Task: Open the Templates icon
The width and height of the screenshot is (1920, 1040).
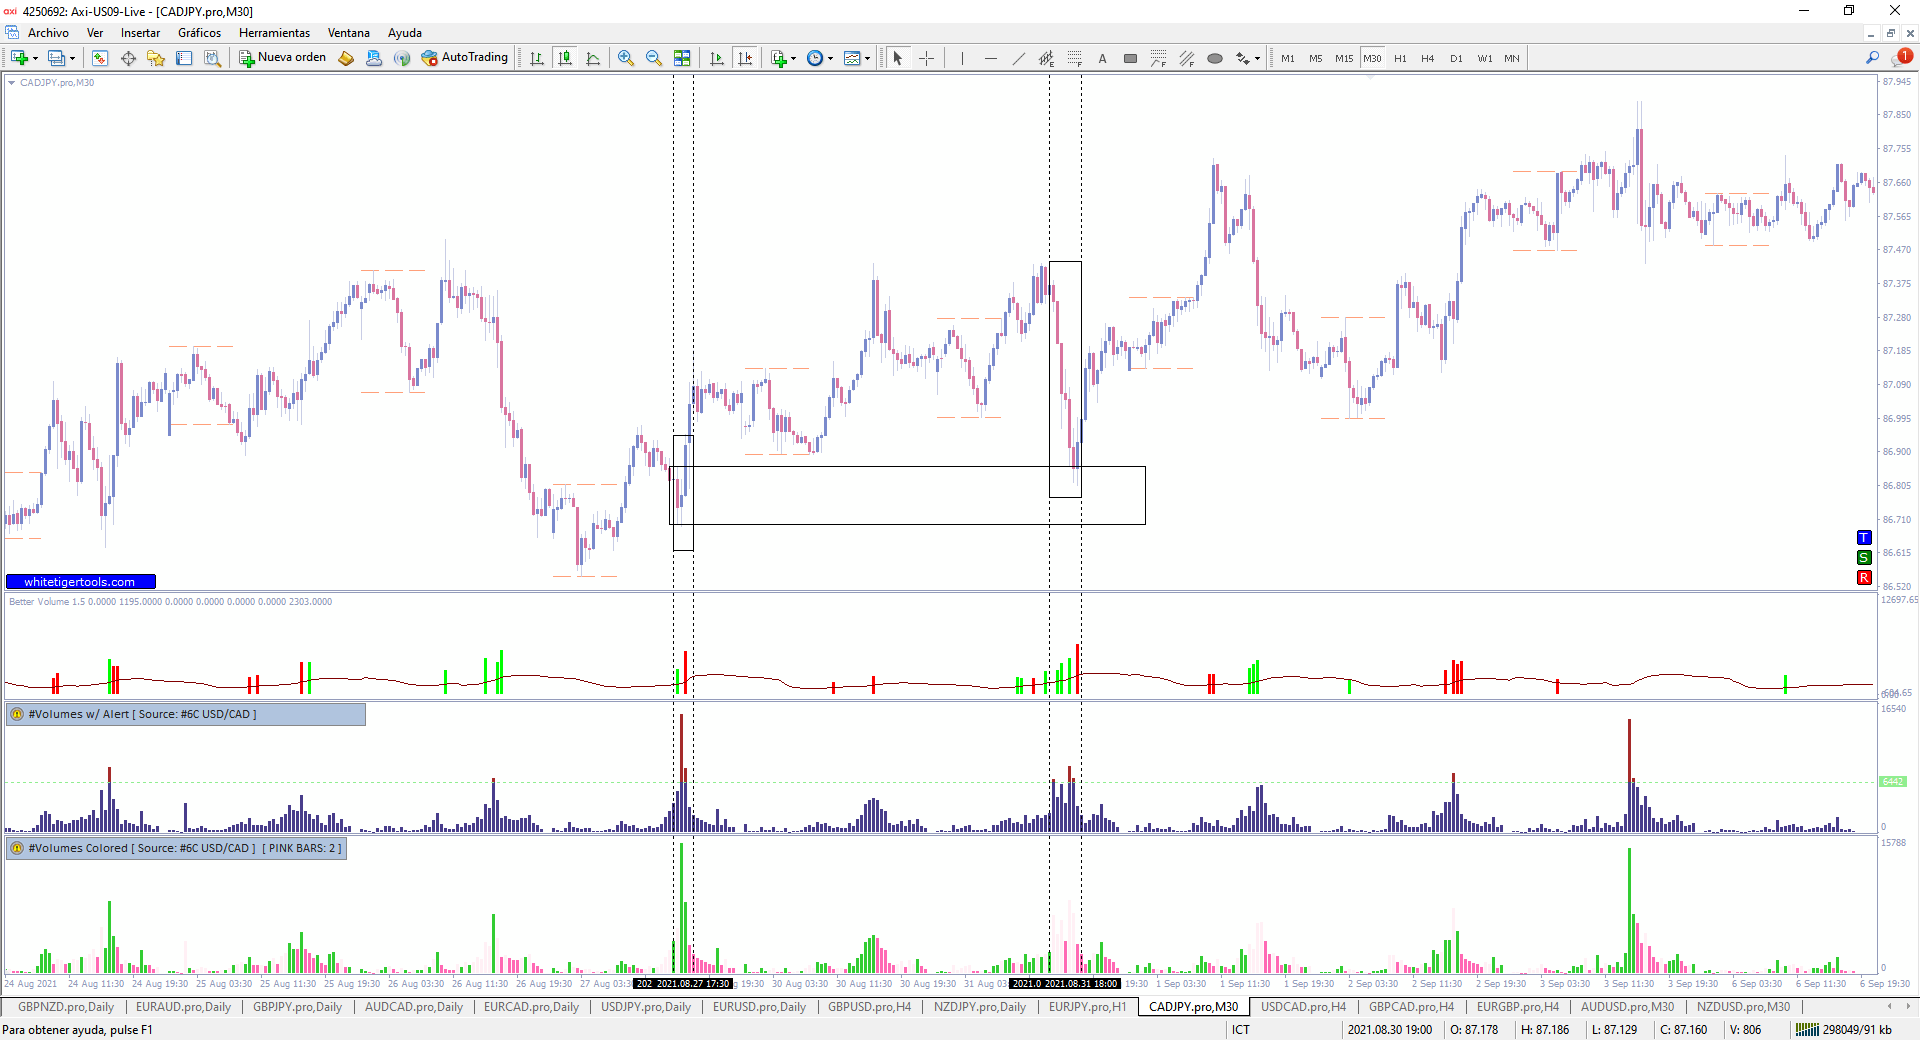Action: click(x=852, y=58)
